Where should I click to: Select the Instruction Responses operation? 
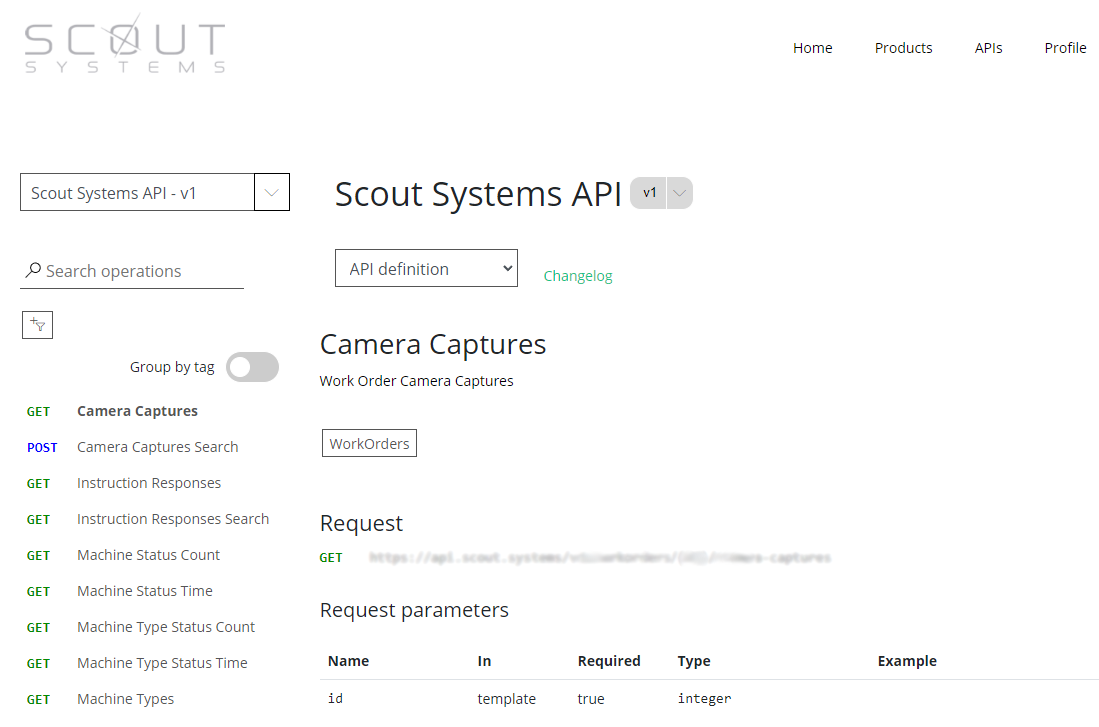pyautogui.click(x=149, y=483)
